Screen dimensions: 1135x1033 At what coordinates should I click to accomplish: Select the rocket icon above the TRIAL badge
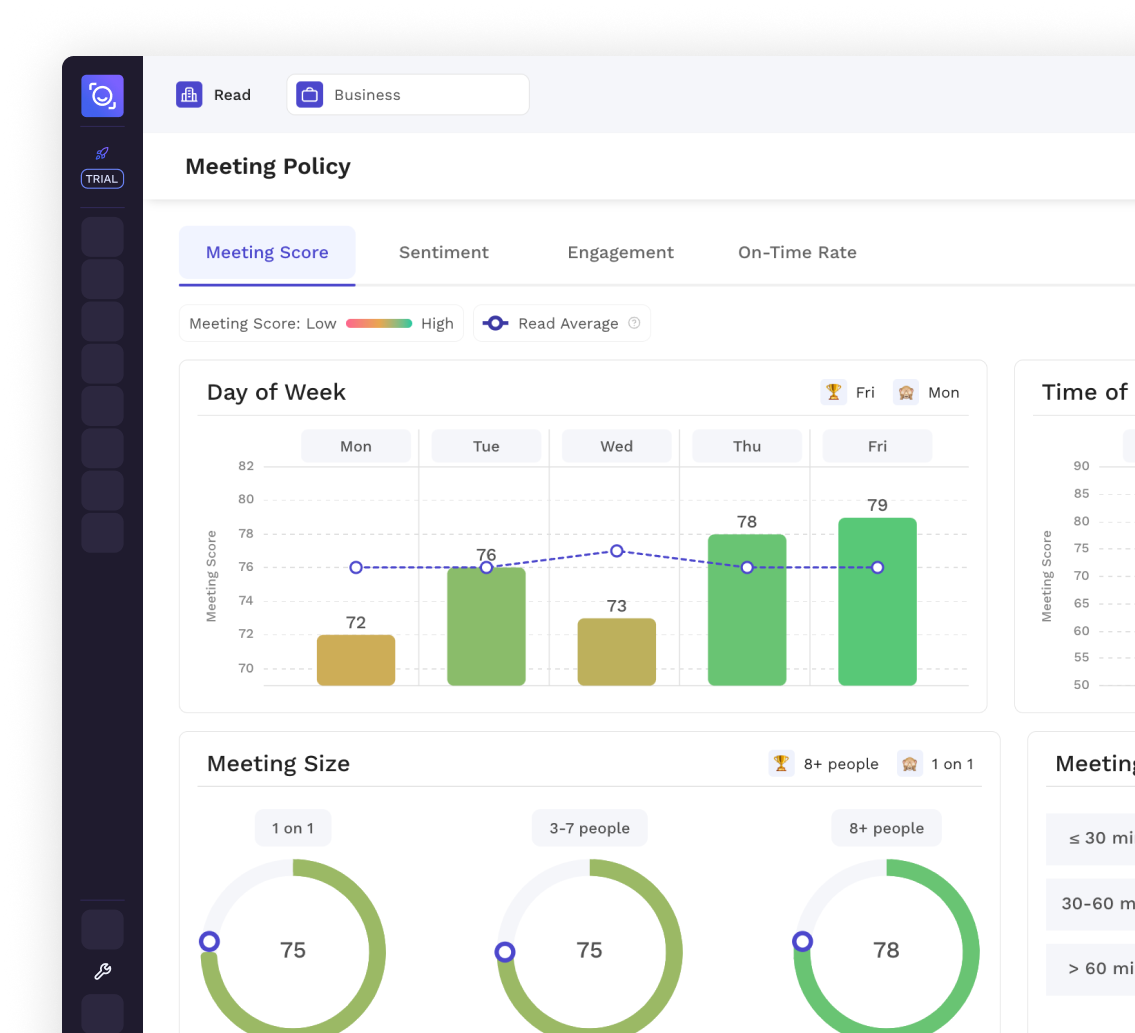pos(102,154)
